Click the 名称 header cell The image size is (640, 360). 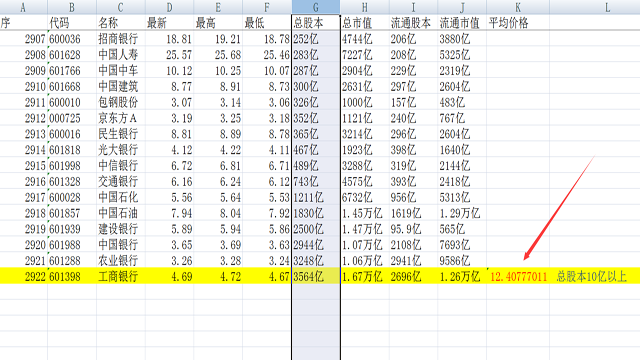pos(120,23)
